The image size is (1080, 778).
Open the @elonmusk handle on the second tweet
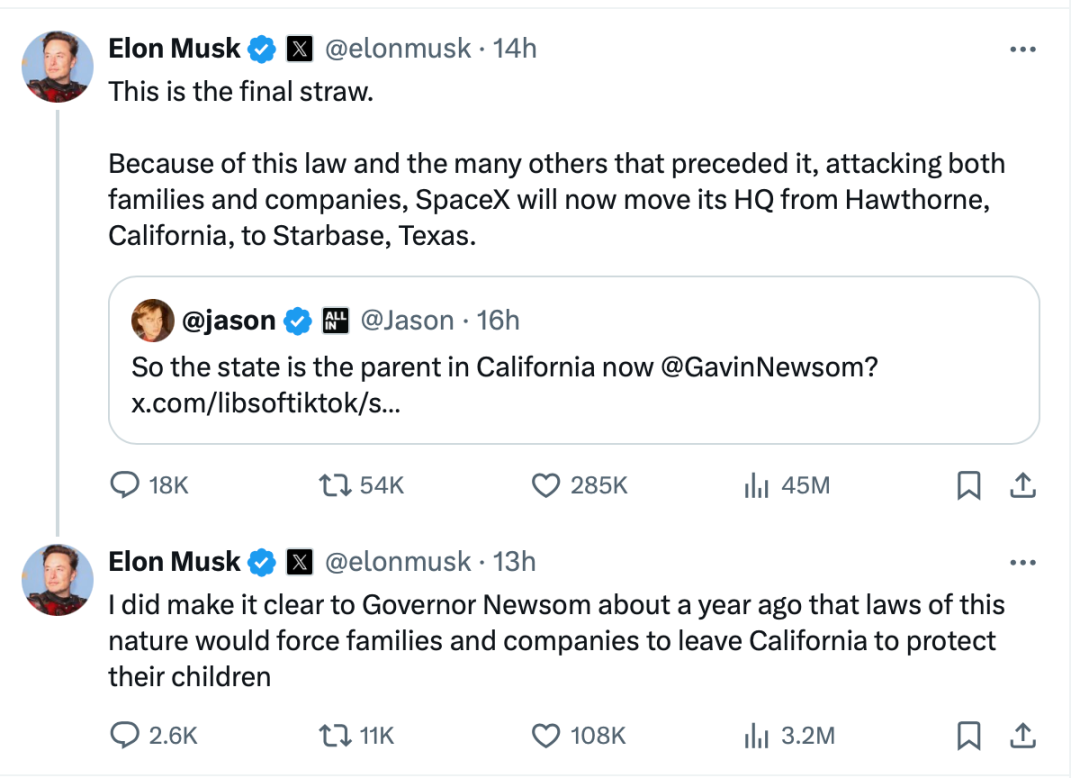pos(397,562)
